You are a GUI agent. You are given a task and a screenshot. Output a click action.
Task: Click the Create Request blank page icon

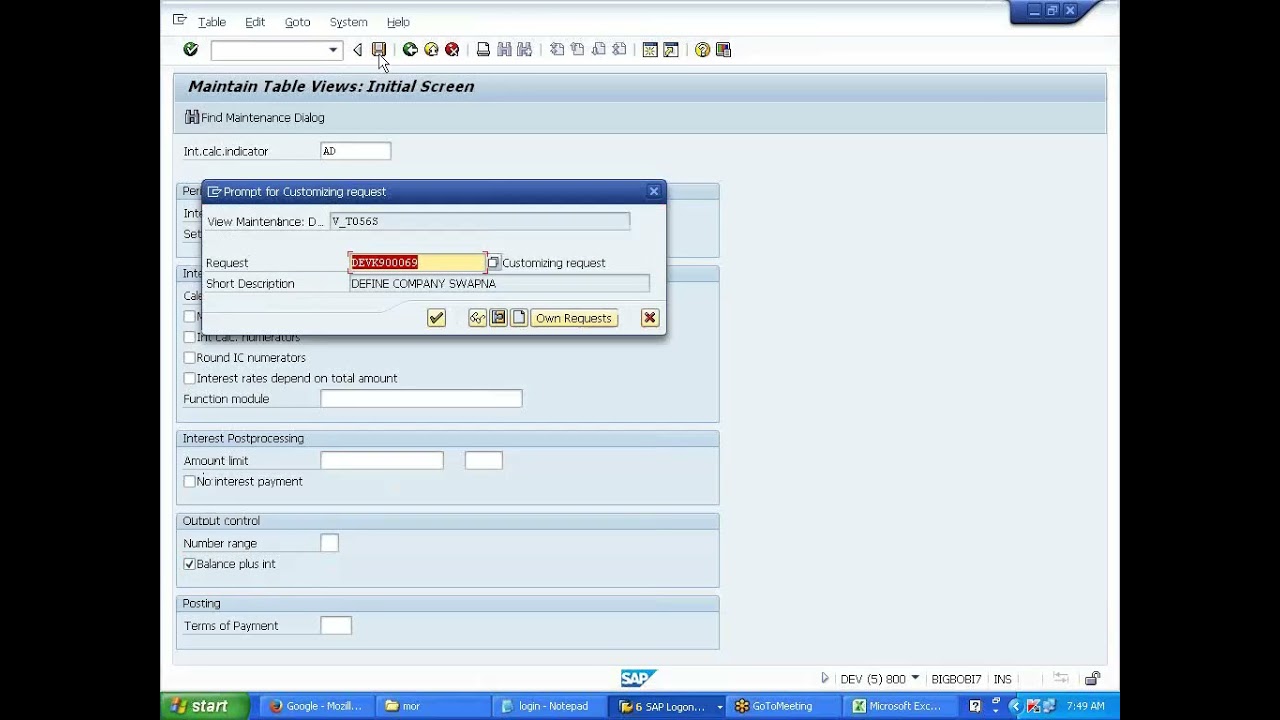[518, 318]
